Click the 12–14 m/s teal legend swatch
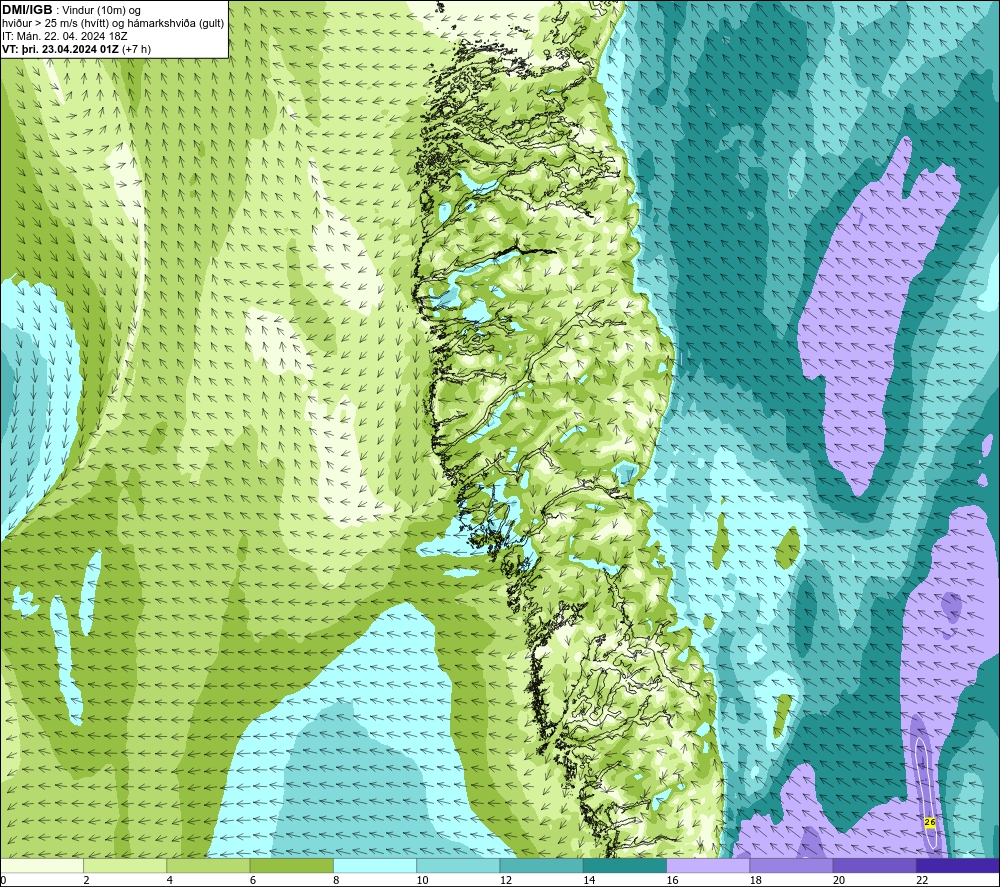The height and width of the screenshot is (887, 1000). point(541,865)
